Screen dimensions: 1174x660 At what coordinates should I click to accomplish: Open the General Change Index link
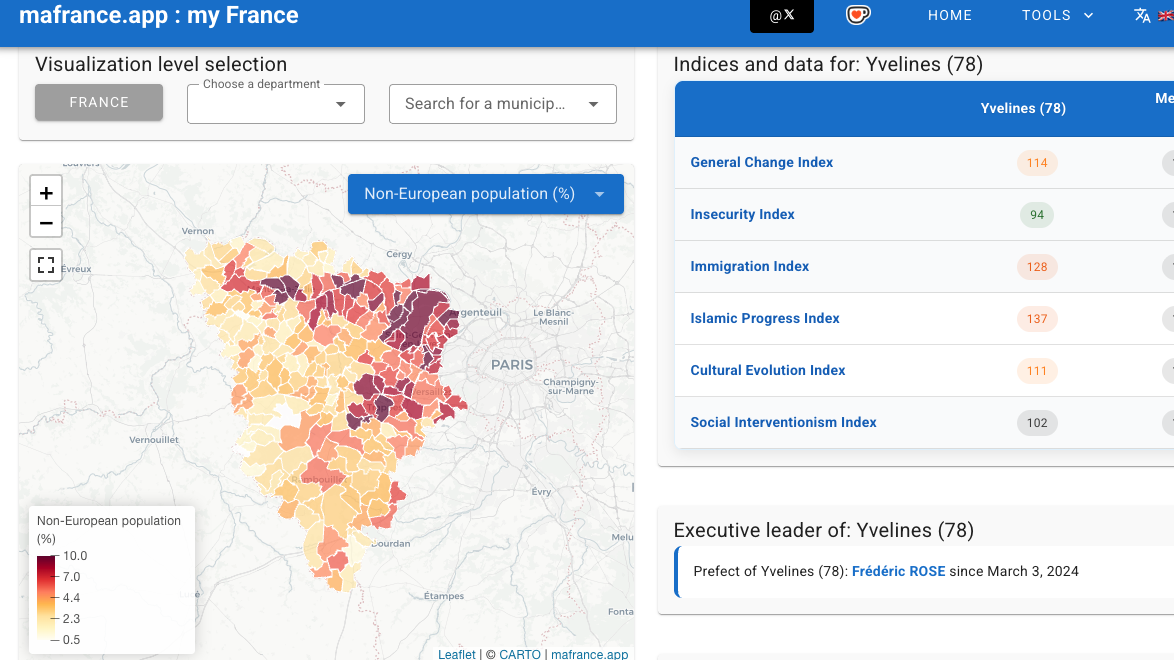761,162
